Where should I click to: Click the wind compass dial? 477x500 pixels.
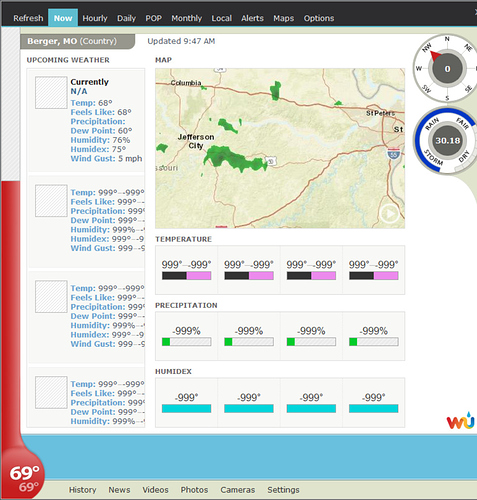447,69
